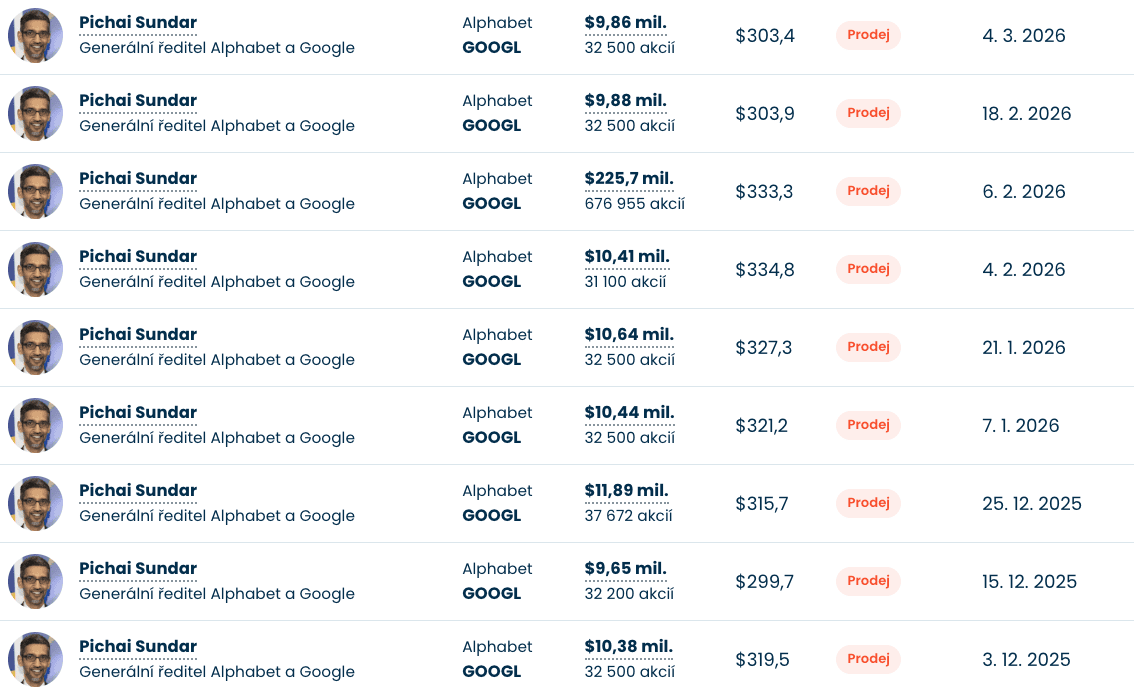The width and height of the screenshot is (1134, 693).
Task: Open the $10,64 mil. transaction details
Action: (x=629, y=335)
